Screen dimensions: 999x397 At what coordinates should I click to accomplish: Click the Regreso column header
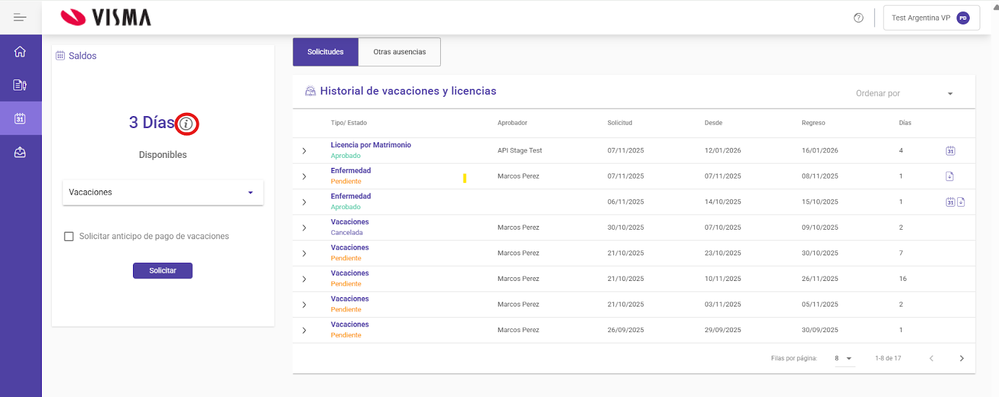[x=813, y=122]
